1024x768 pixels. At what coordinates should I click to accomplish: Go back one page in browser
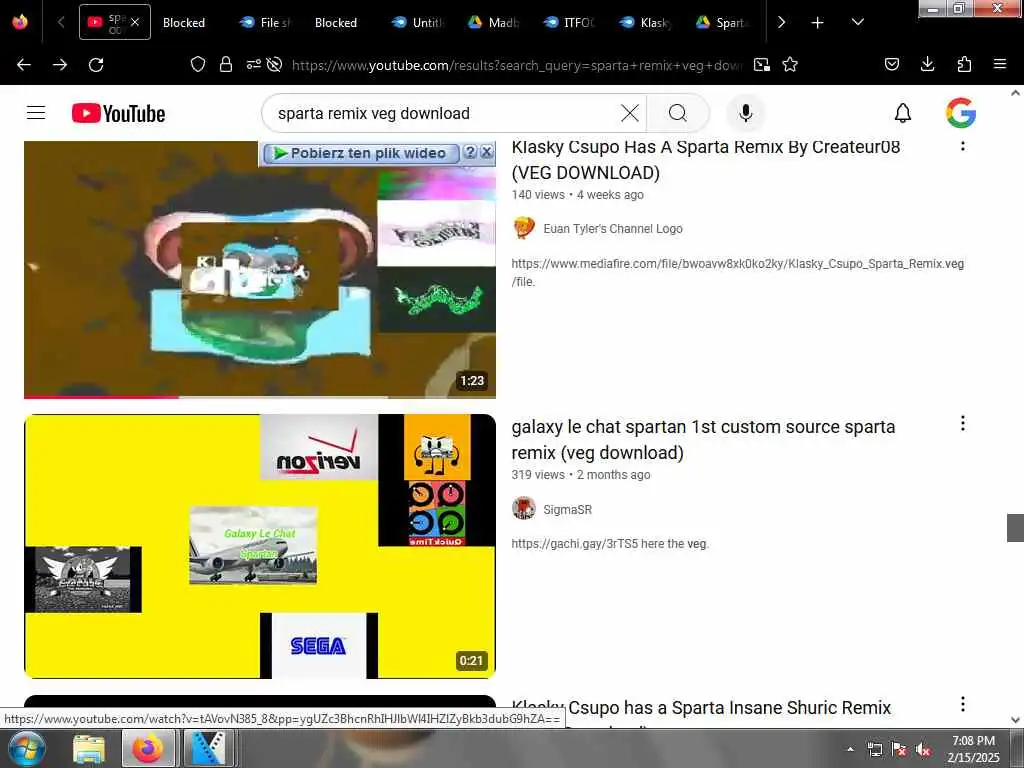tap(24, 65)
